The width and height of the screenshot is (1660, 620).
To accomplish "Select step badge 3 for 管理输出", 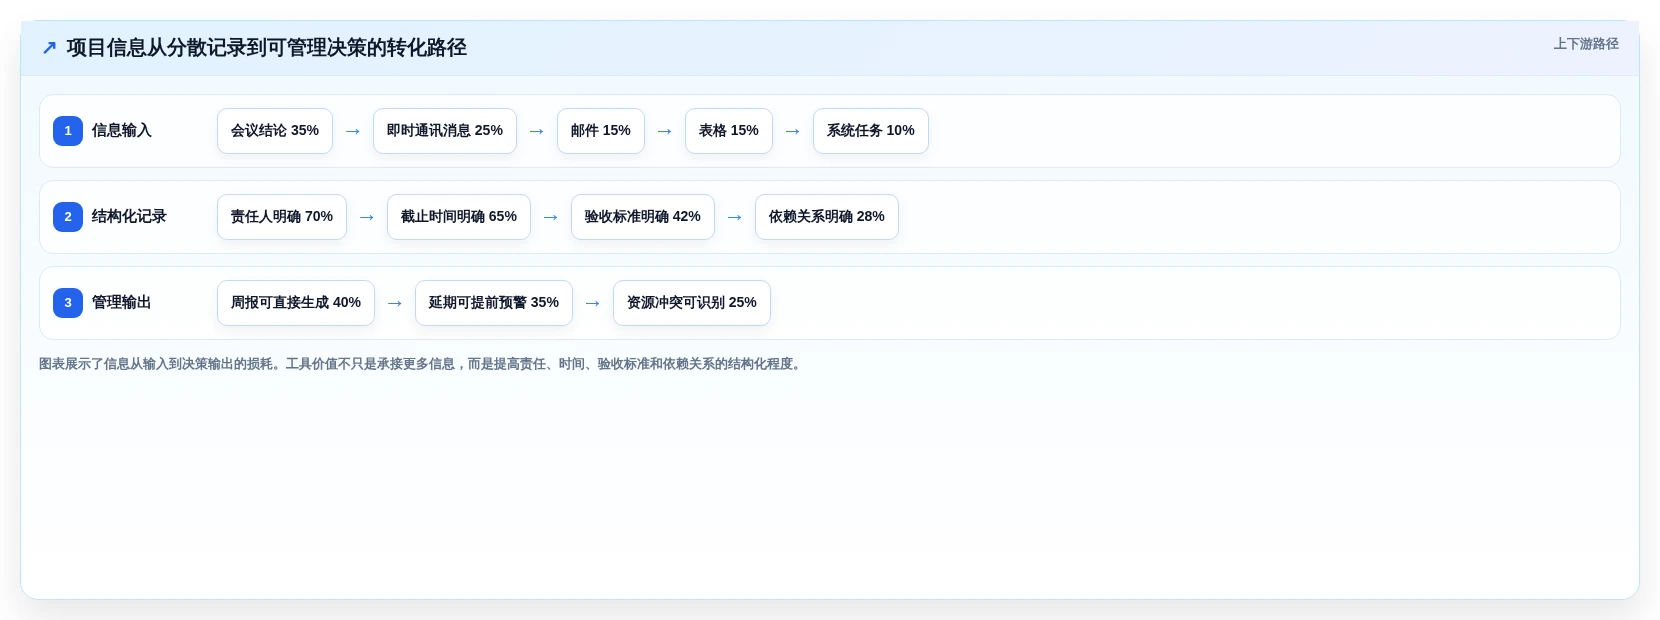I will [68, 303].
